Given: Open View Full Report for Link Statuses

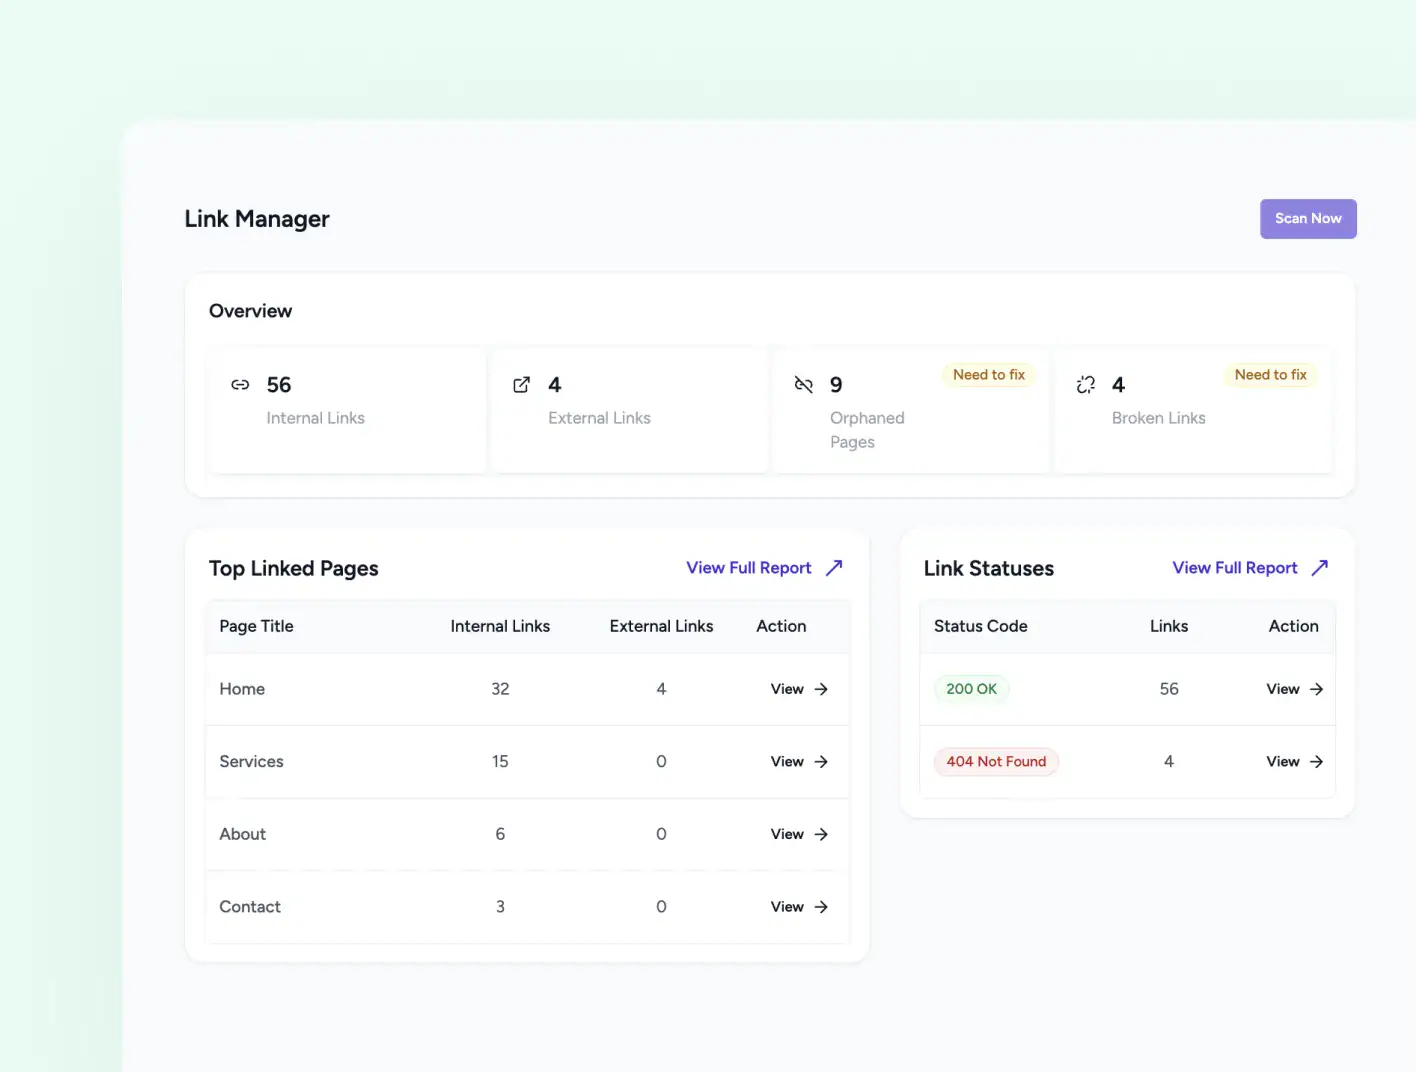Looking at the screenshot, I should pos(1235,568).
